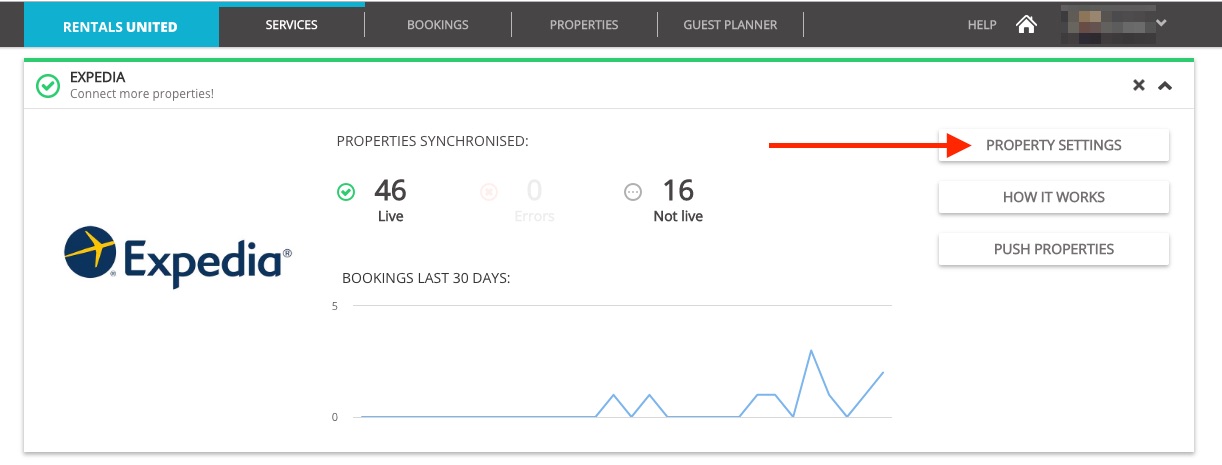Click the green Live status icon
This screenshot has width=1222, height=465.
click(x=346, y=192)
